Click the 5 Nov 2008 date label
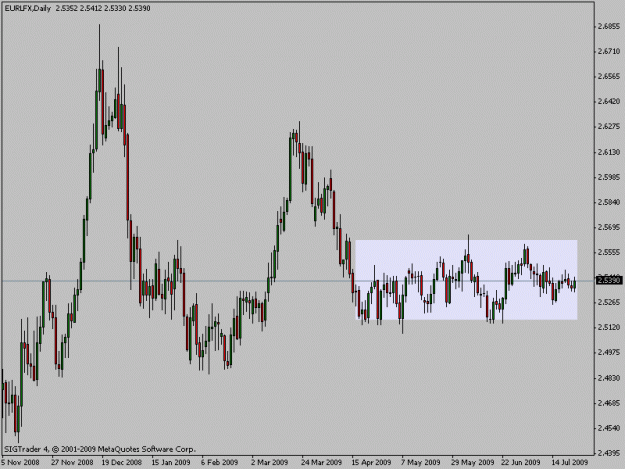The height and width of the screenshot is (469, 625). pyautogui.click(x=20, y=462)
